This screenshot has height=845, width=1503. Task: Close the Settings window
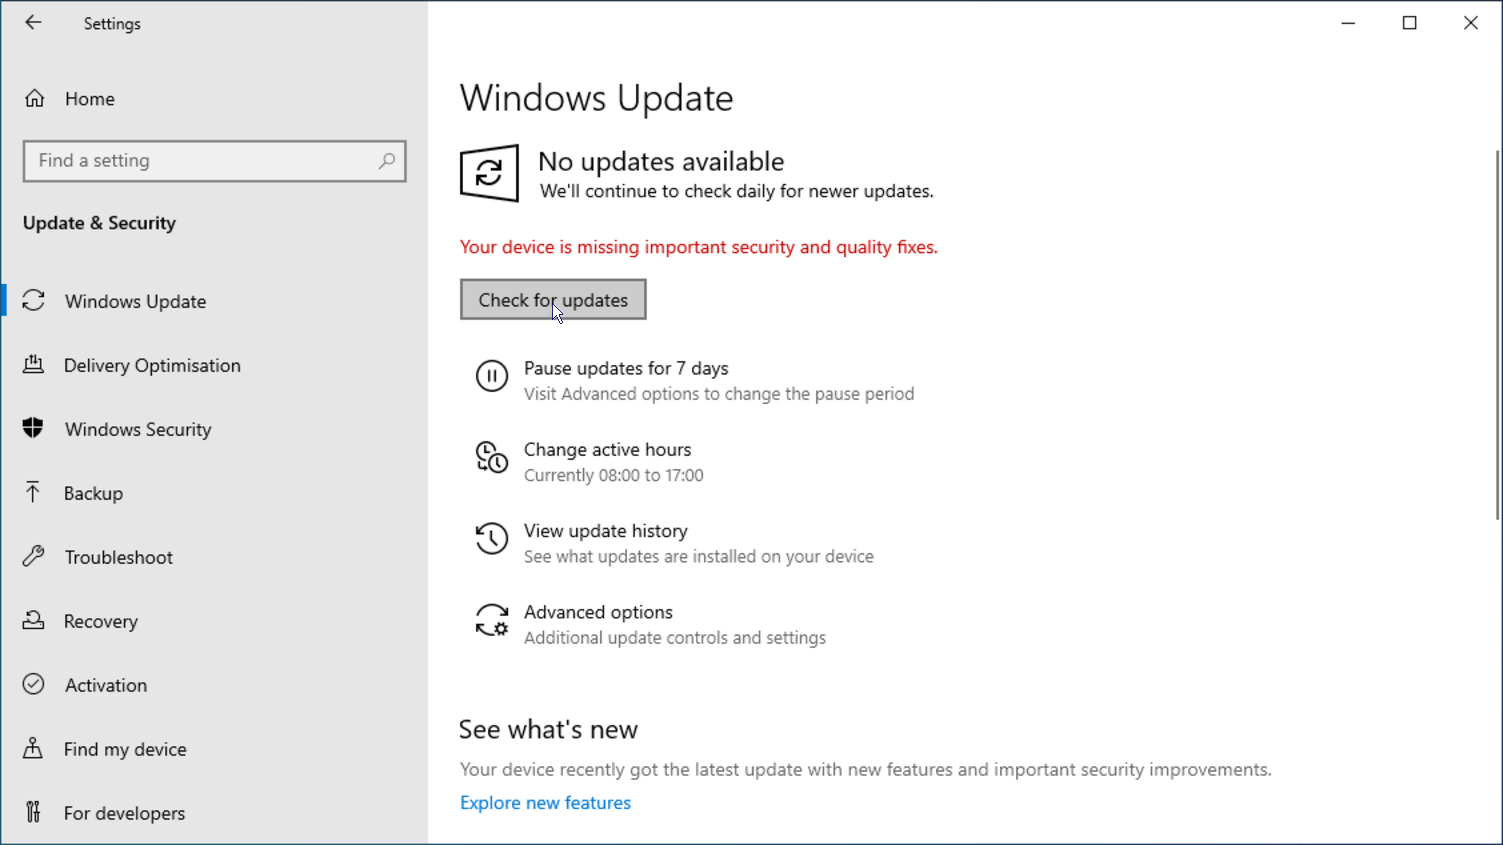(x=1471, y=23)
